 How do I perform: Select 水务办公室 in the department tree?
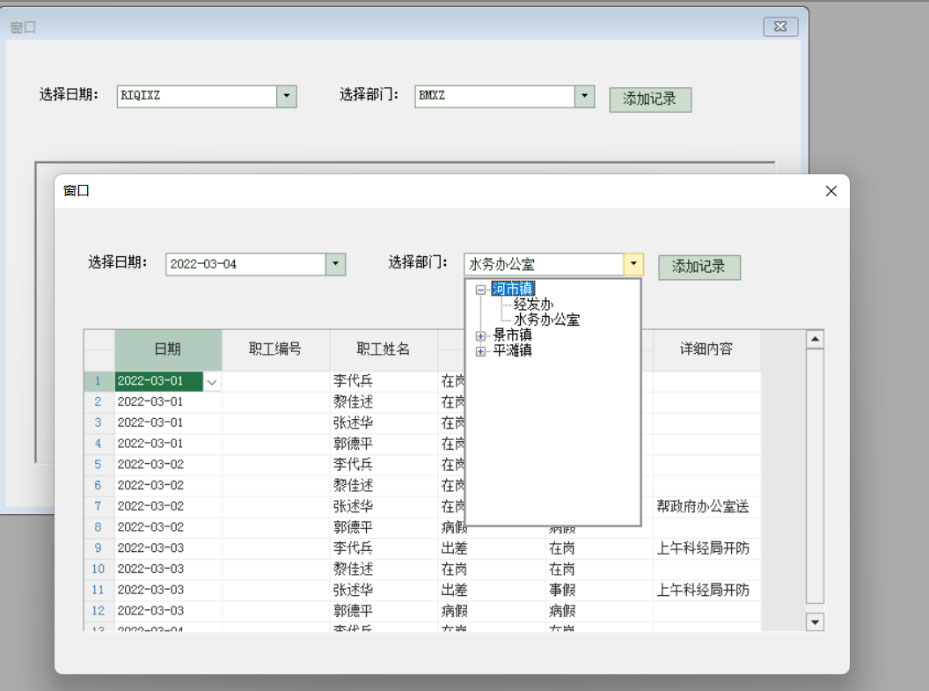click(x=546, y=320)
